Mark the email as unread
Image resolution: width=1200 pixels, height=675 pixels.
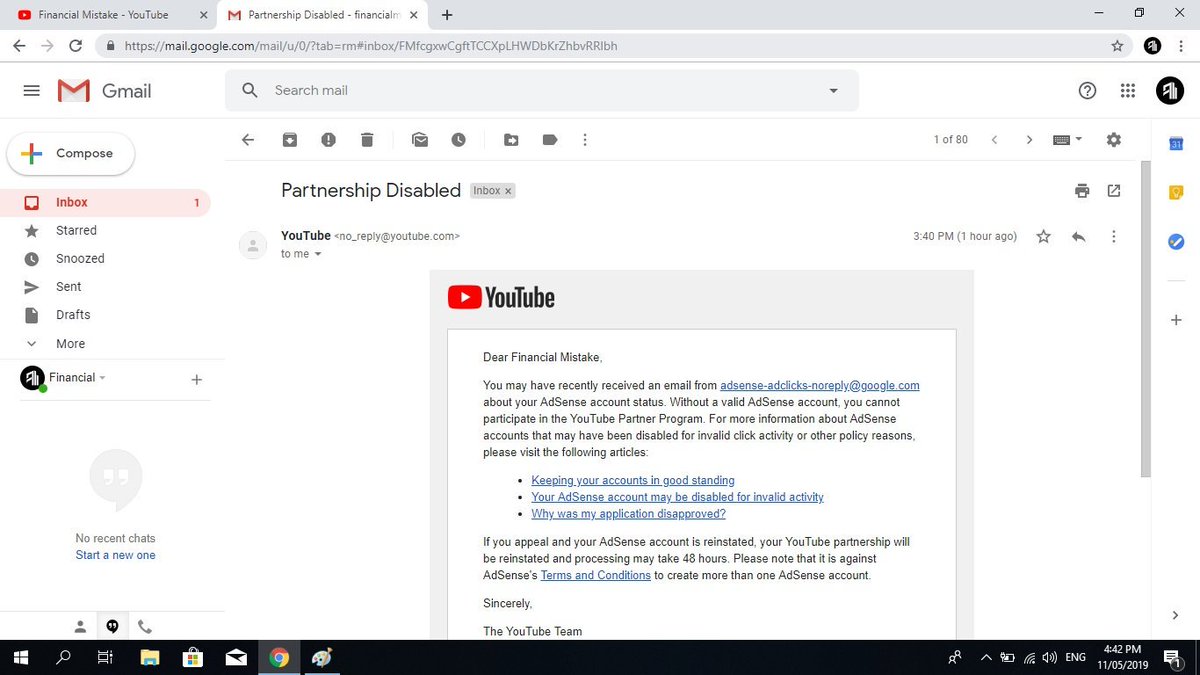coord(420,140)
